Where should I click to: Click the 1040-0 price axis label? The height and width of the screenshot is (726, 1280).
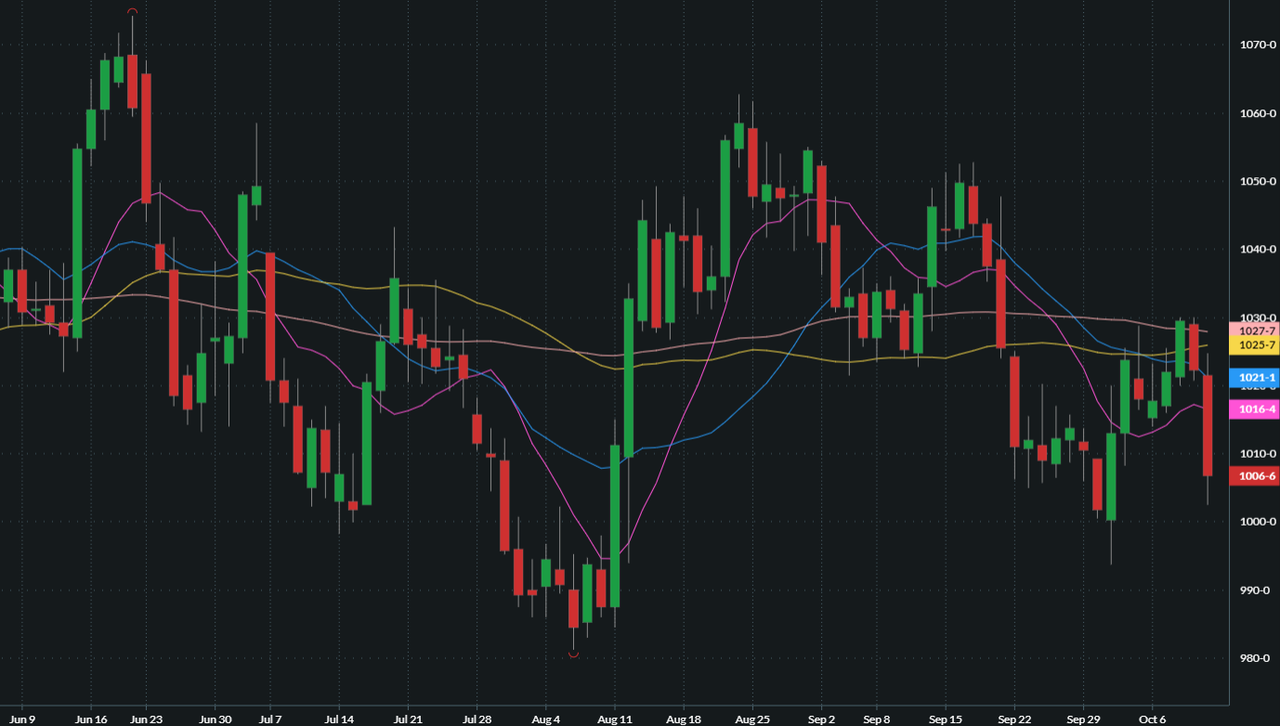(x=1258, y=249)
